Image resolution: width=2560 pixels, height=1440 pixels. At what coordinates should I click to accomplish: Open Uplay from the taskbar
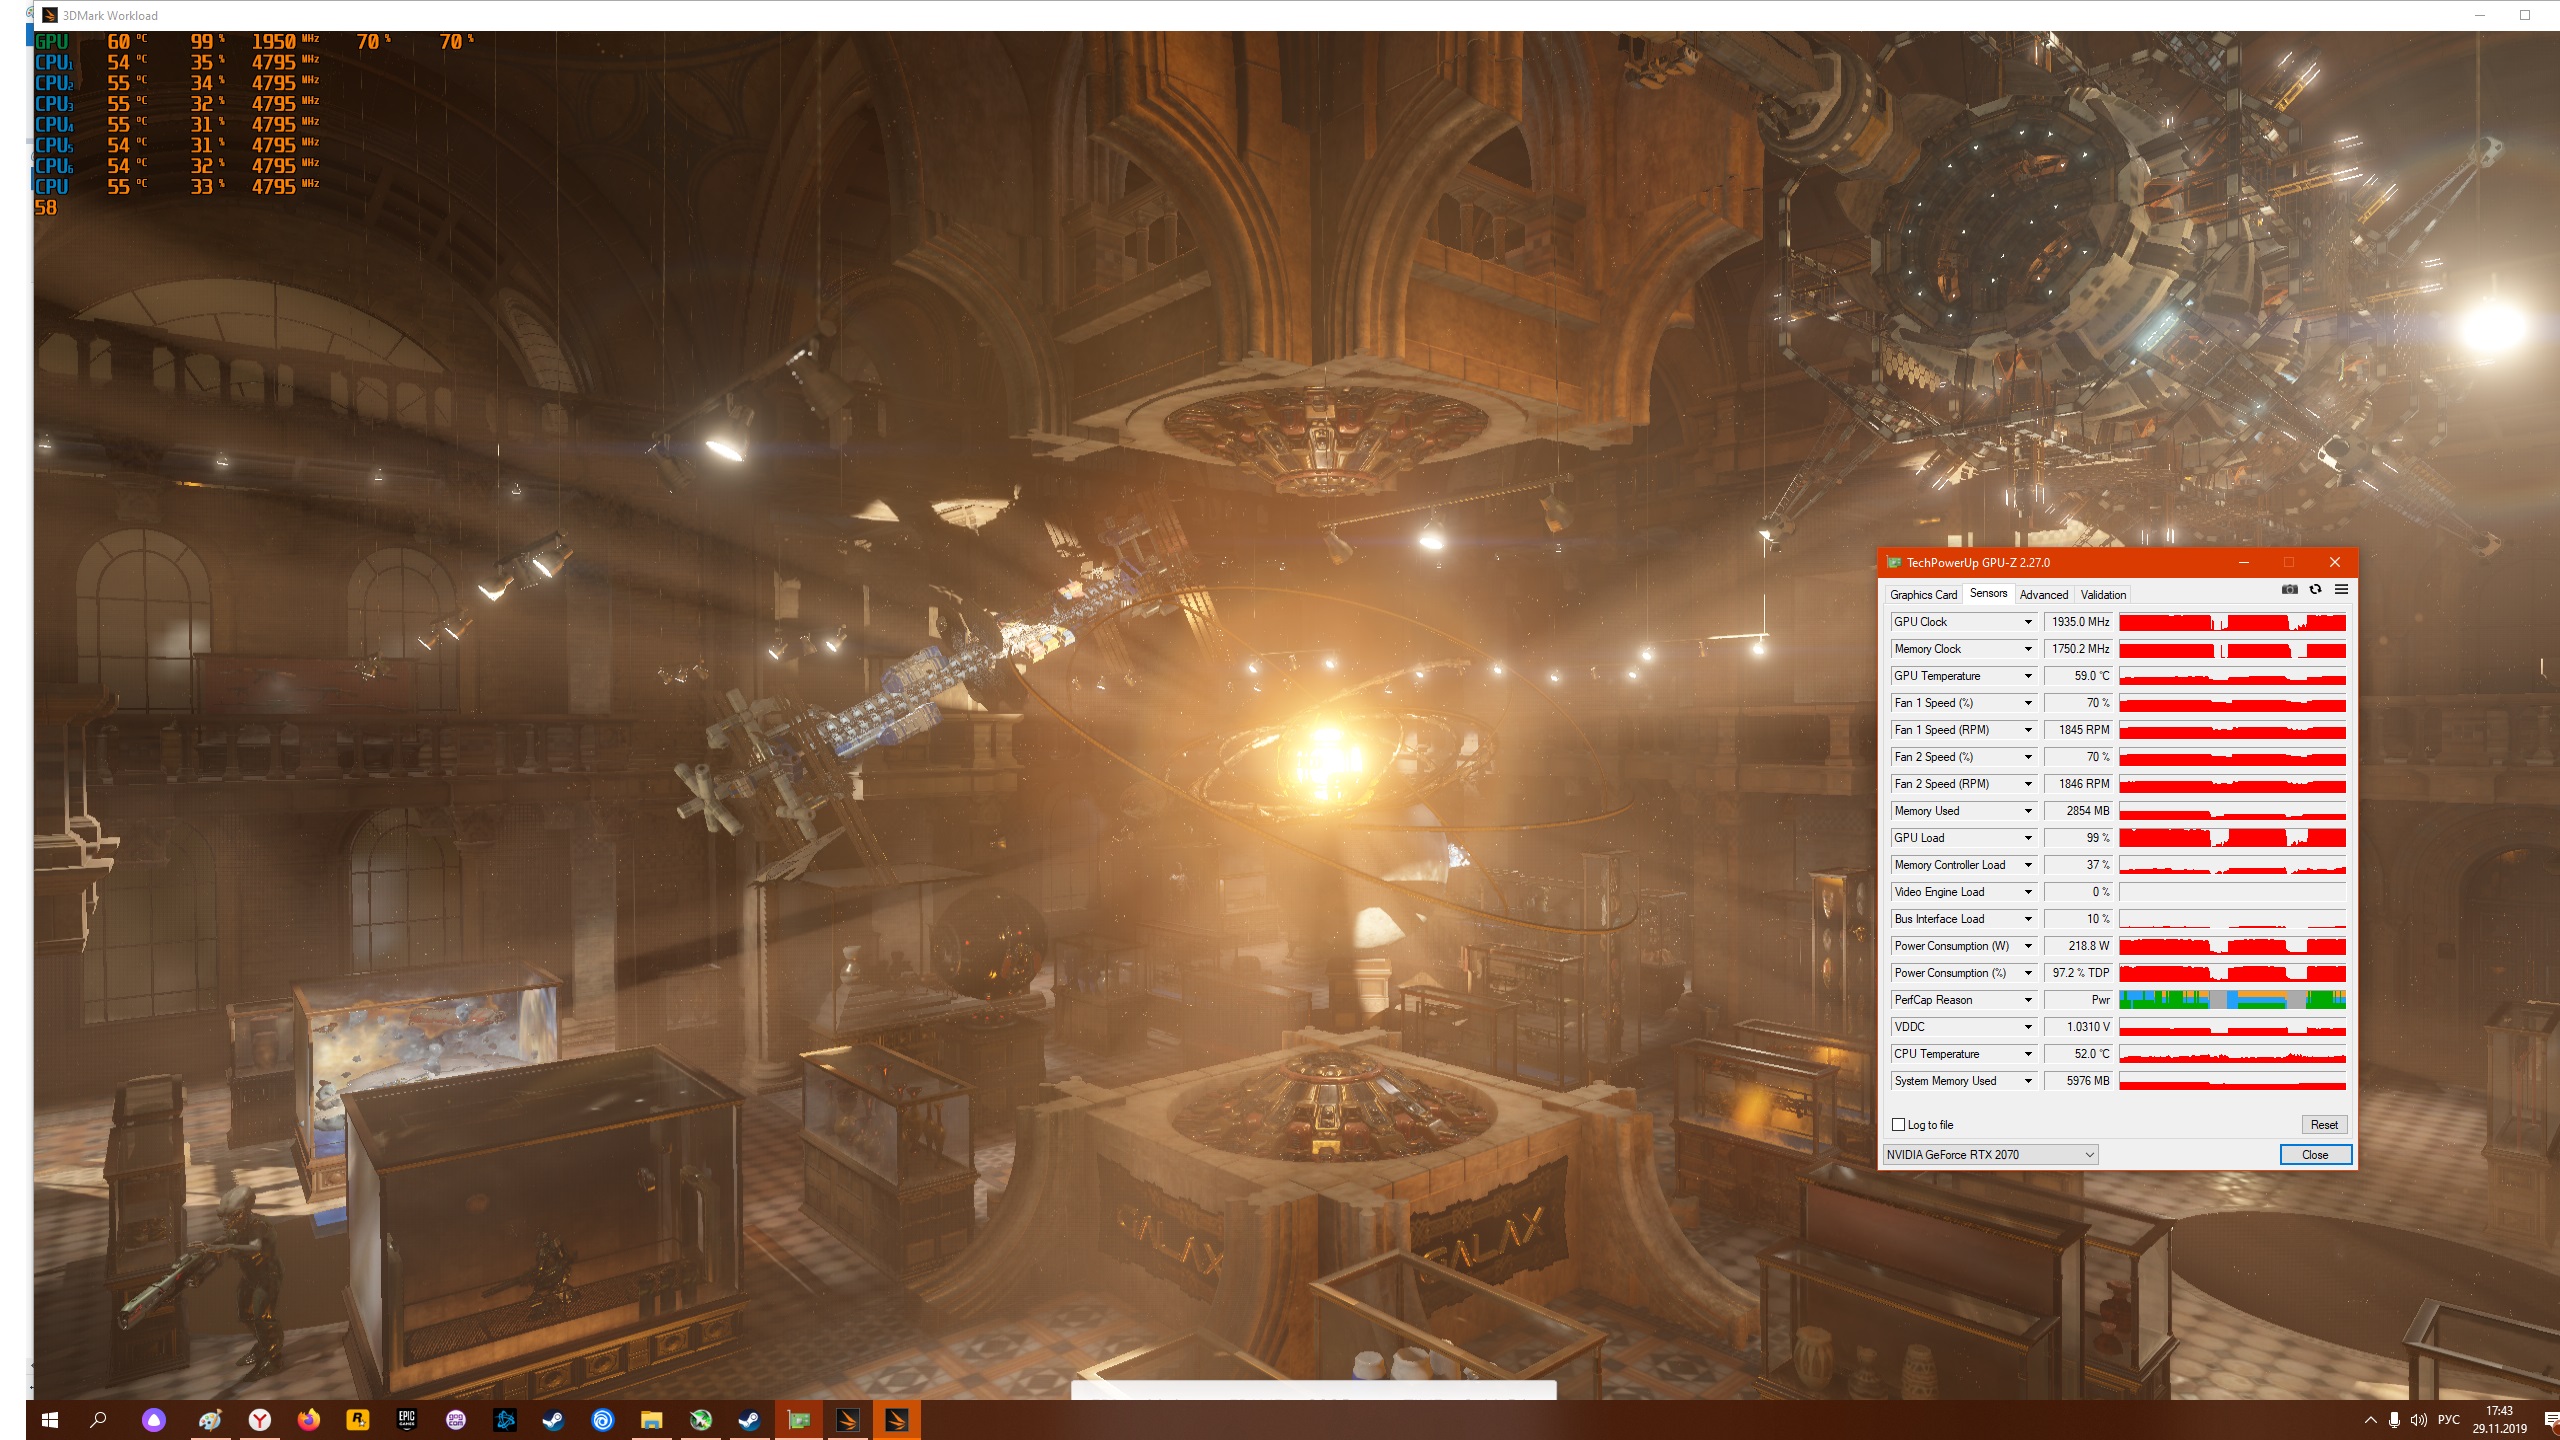click(x=602, y=1419)
